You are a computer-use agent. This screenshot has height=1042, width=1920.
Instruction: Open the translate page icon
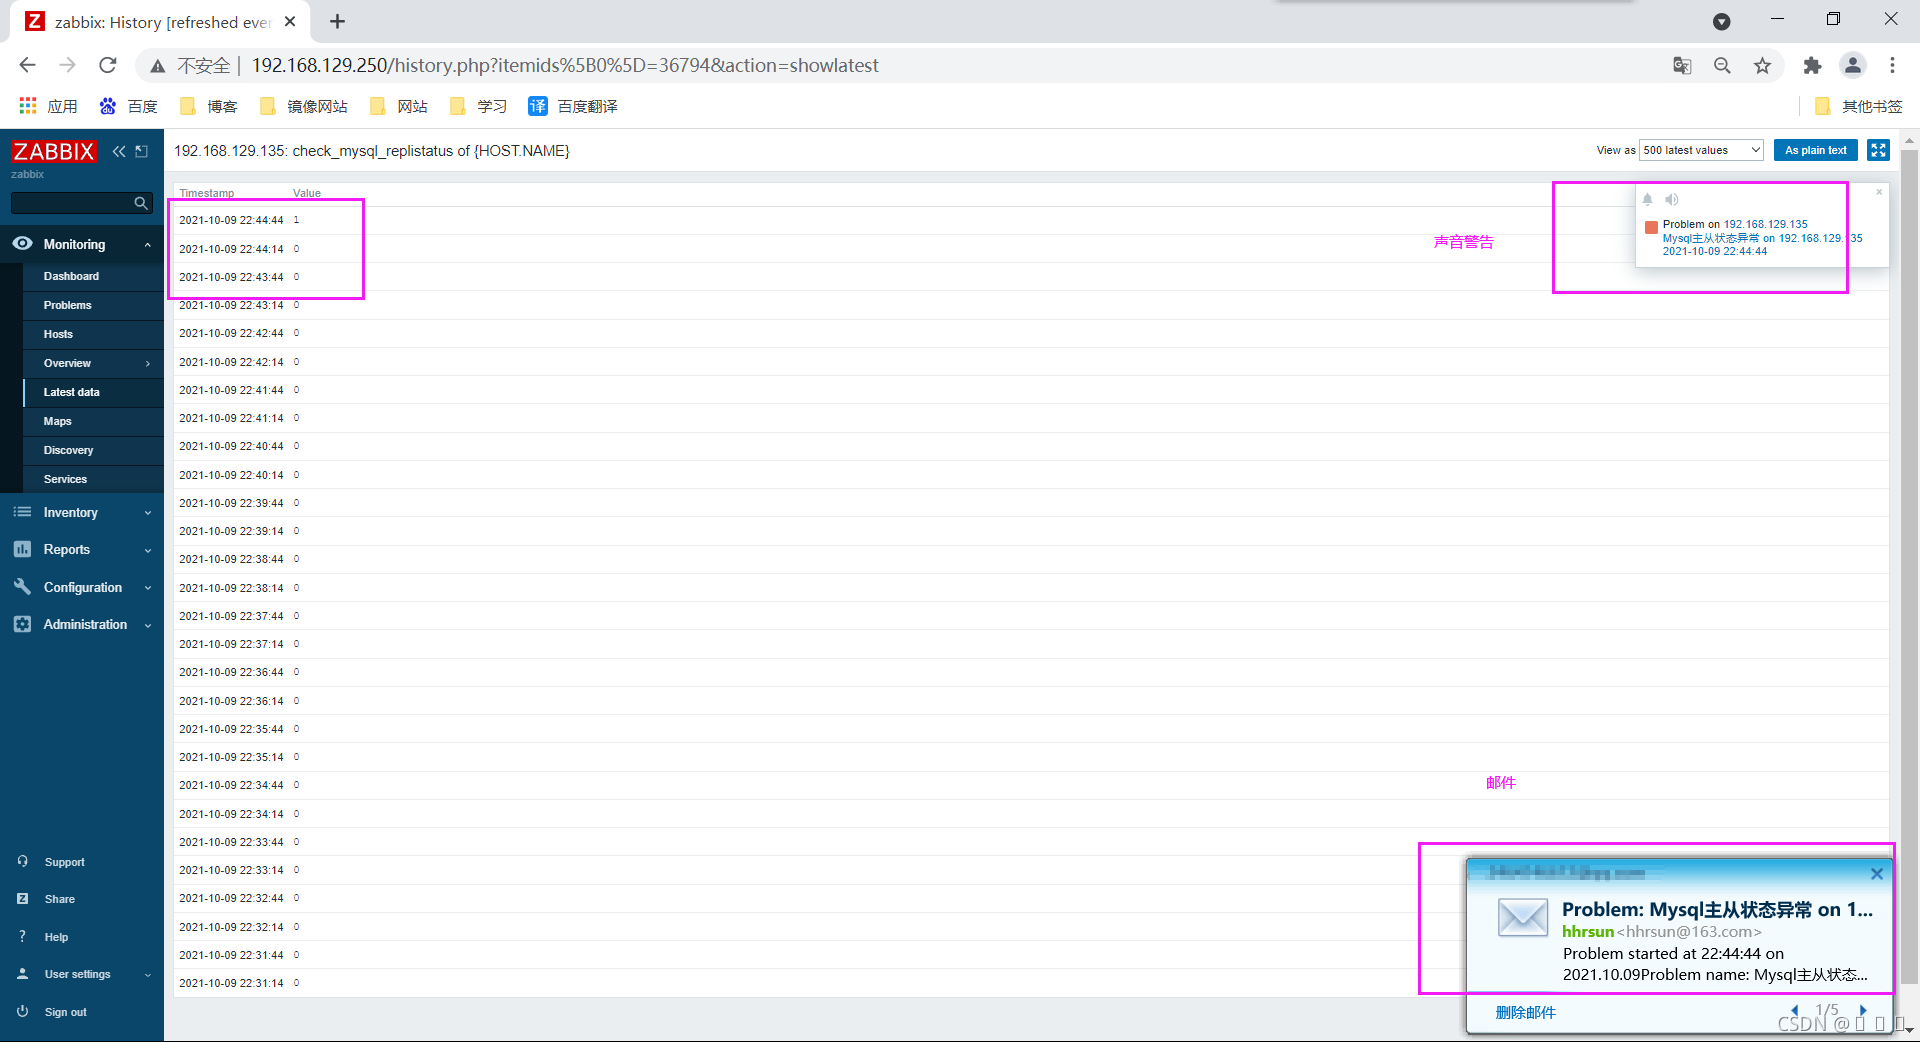pos(1682,65)
